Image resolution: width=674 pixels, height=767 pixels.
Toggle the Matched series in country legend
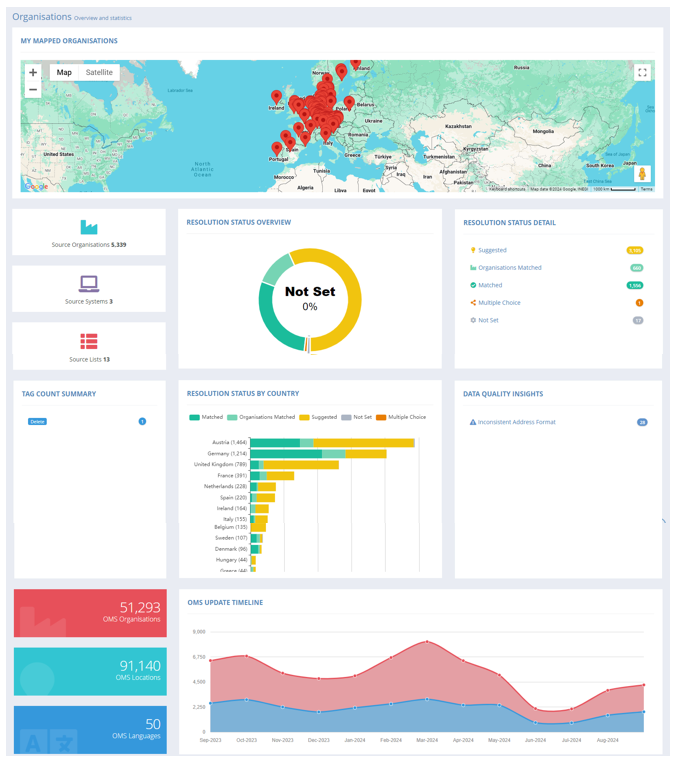[206, 417]
